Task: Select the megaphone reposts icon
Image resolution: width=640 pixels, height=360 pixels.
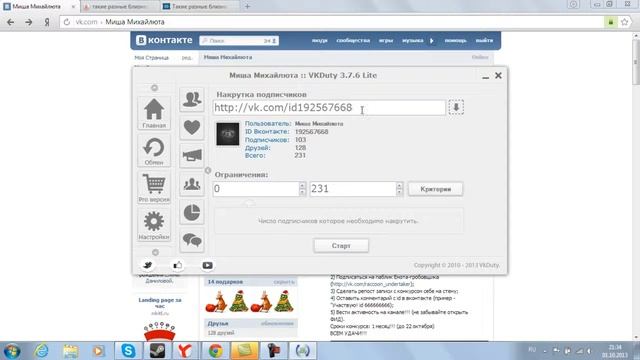Action: click(192, 156)
